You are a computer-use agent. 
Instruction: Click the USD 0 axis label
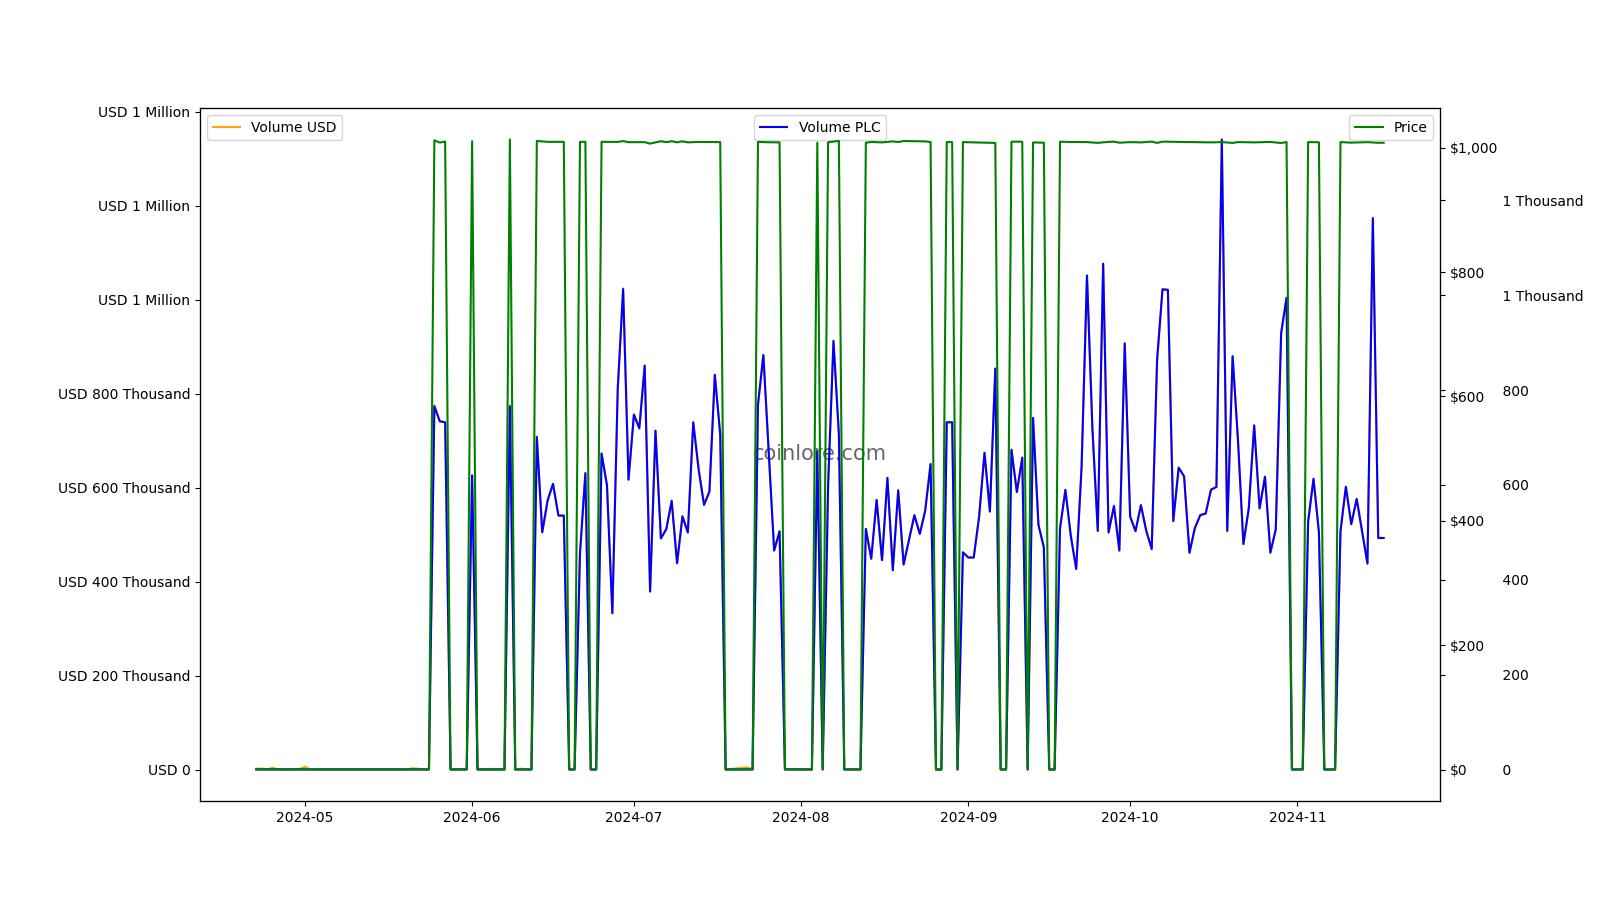coord(169,770)
